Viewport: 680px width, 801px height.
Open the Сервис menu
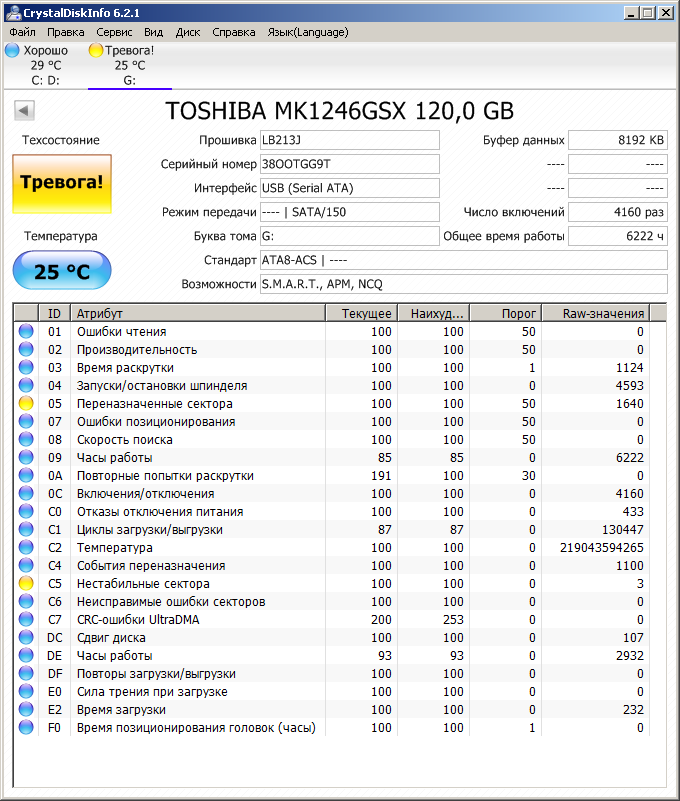tap(114, 32)
